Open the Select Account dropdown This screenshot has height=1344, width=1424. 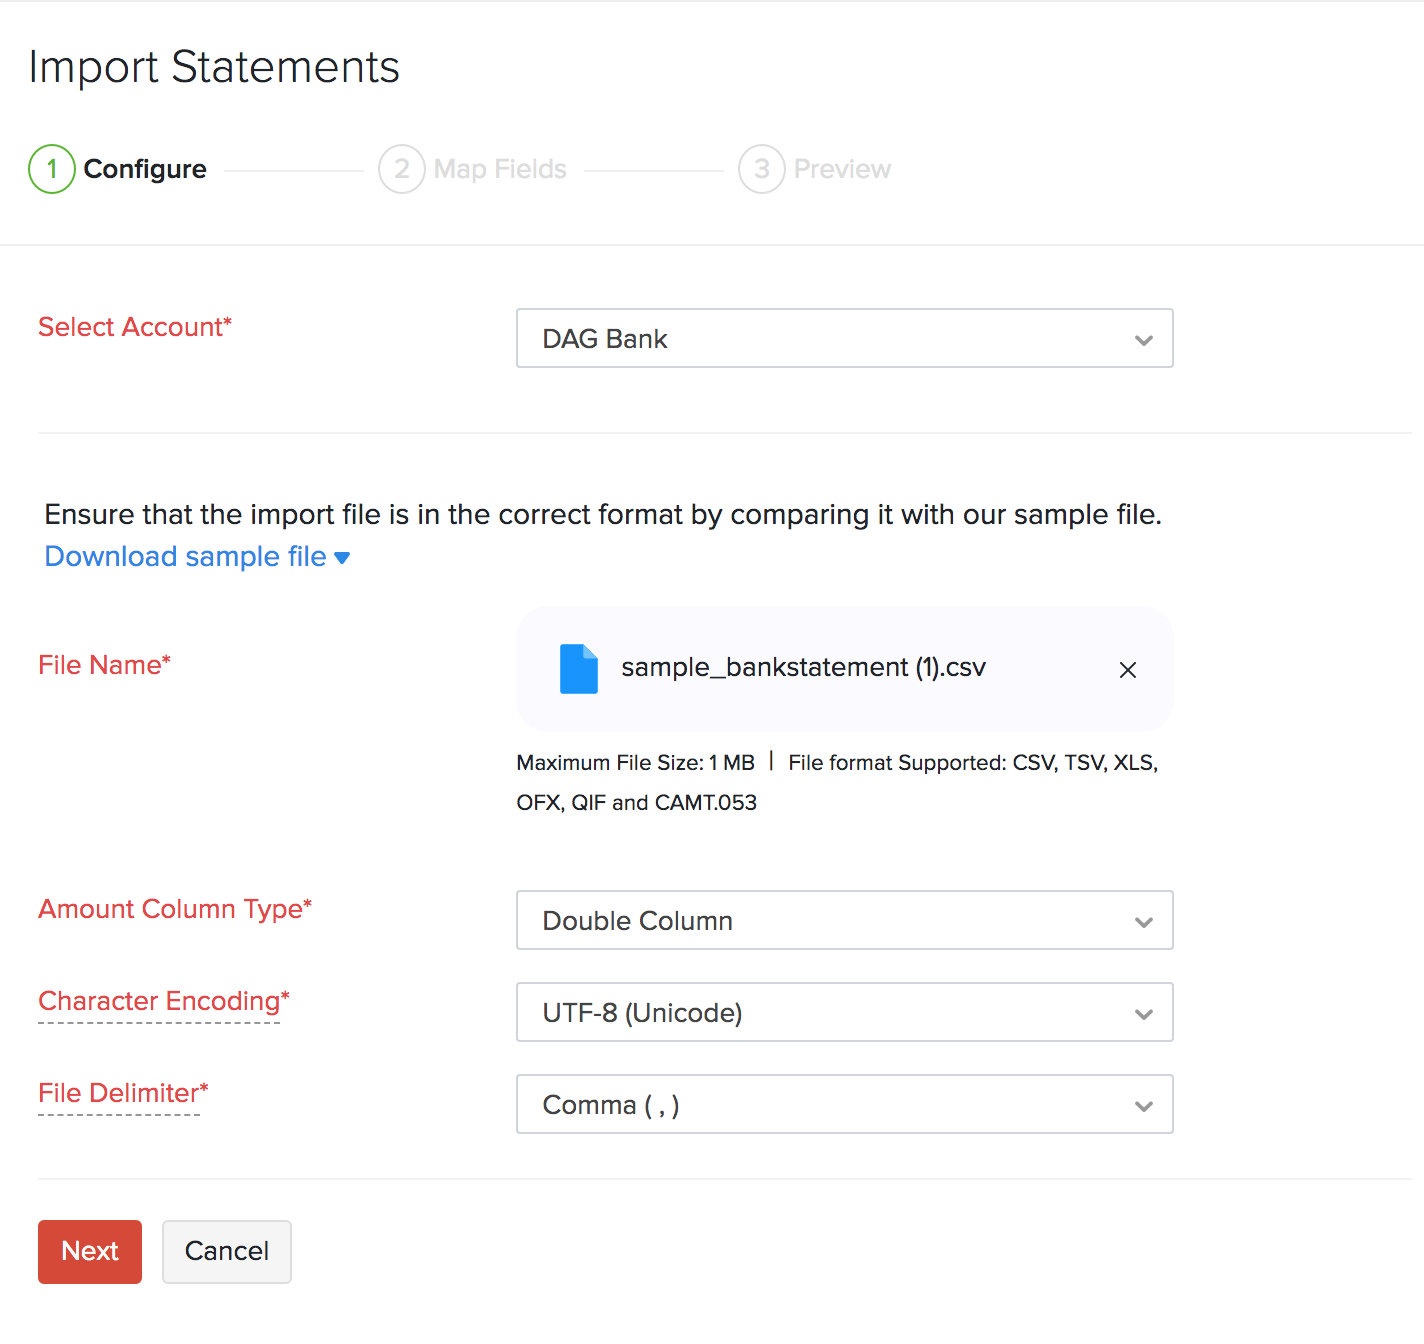coord(843,338)
